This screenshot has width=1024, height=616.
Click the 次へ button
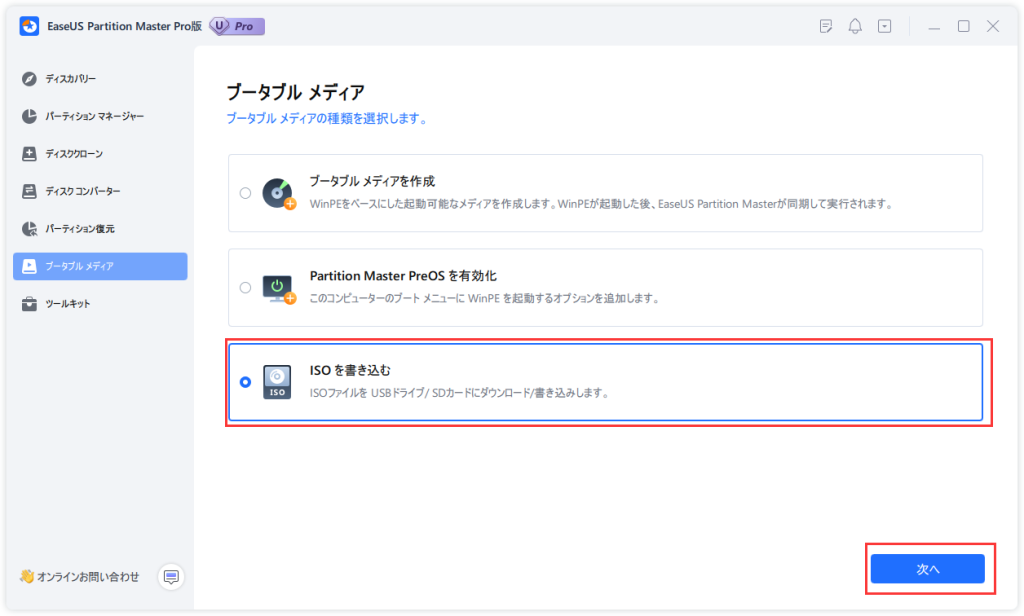point(927,569)
